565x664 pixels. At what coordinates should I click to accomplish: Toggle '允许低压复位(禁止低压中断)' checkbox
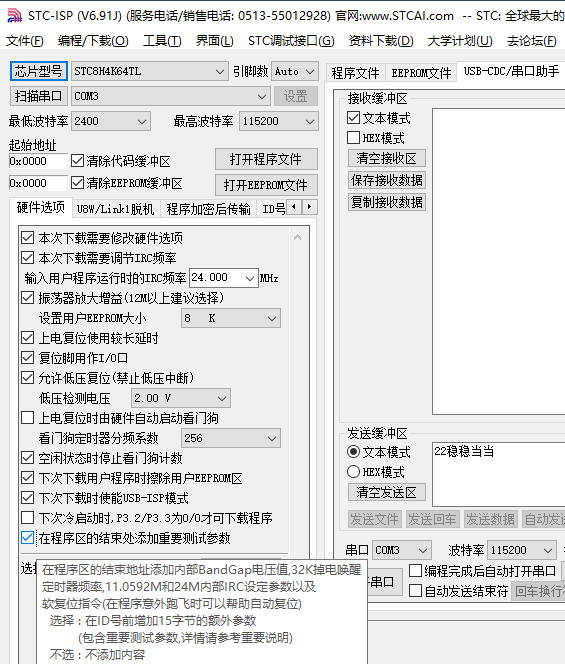pos(28,378)
